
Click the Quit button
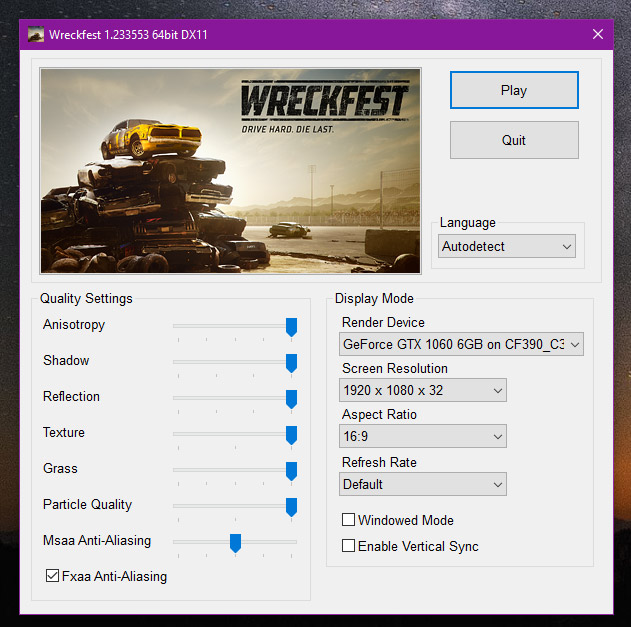514,140
